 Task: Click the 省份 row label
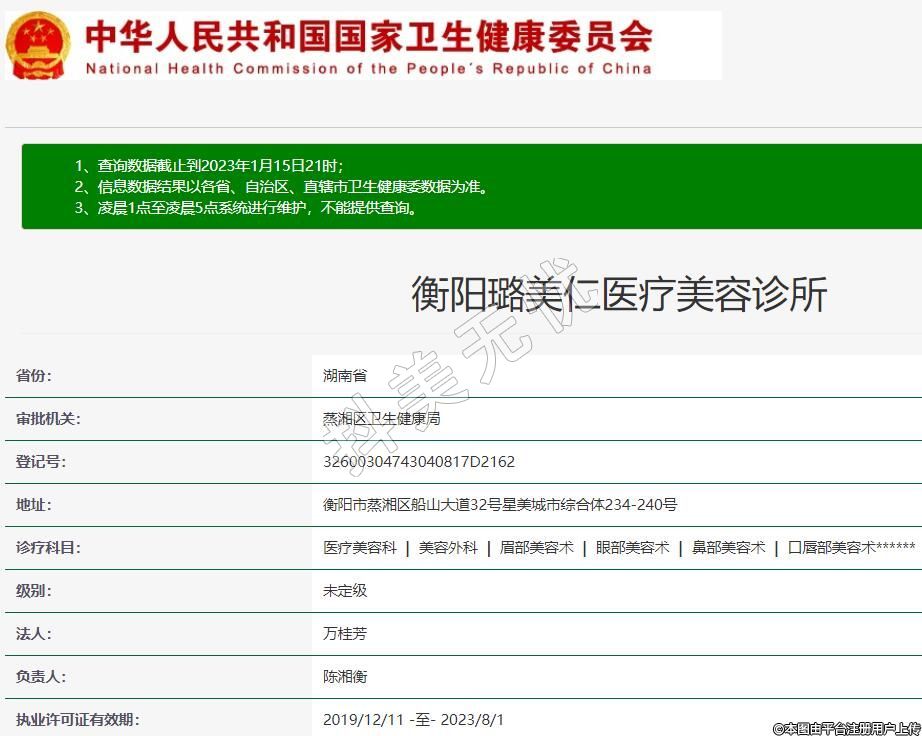tap(33, 376)
